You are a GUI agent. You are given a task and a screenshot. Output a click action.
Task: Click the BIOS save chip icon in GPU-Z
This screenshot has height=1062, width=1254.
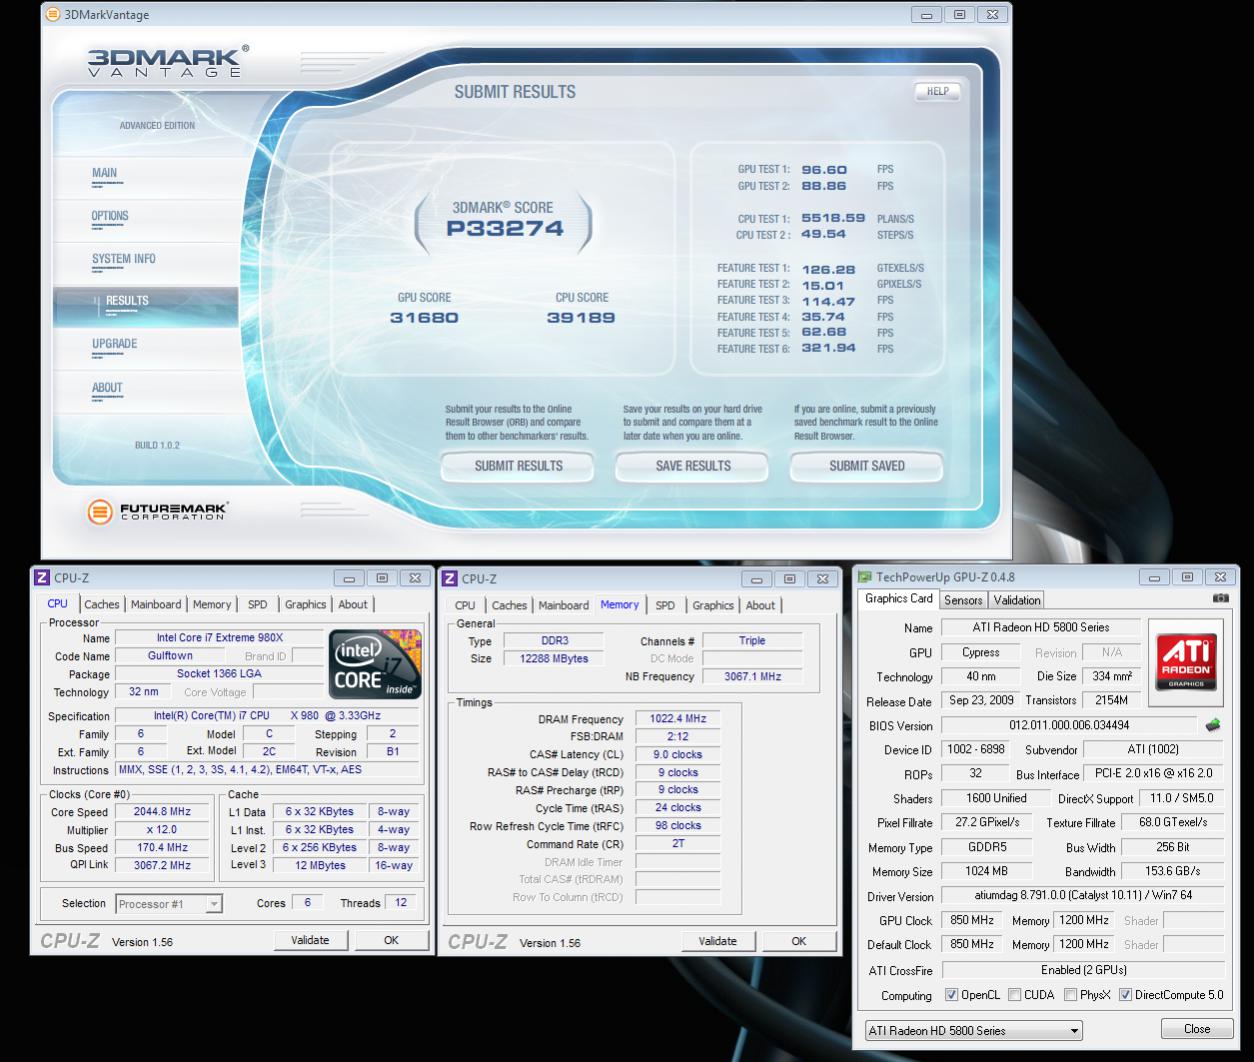(x=1213, y=725)
